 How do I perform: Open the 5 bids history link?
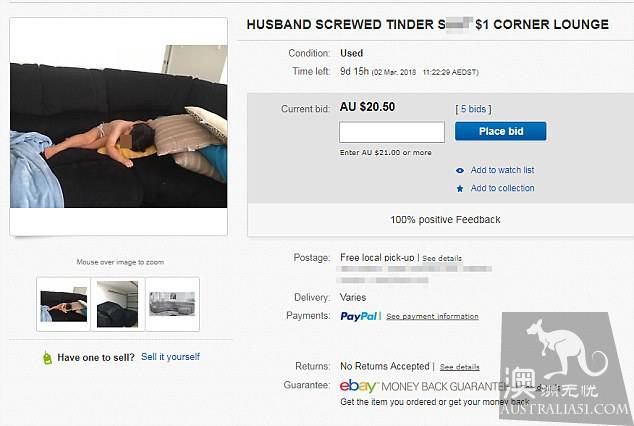click(x=473, y=109)
